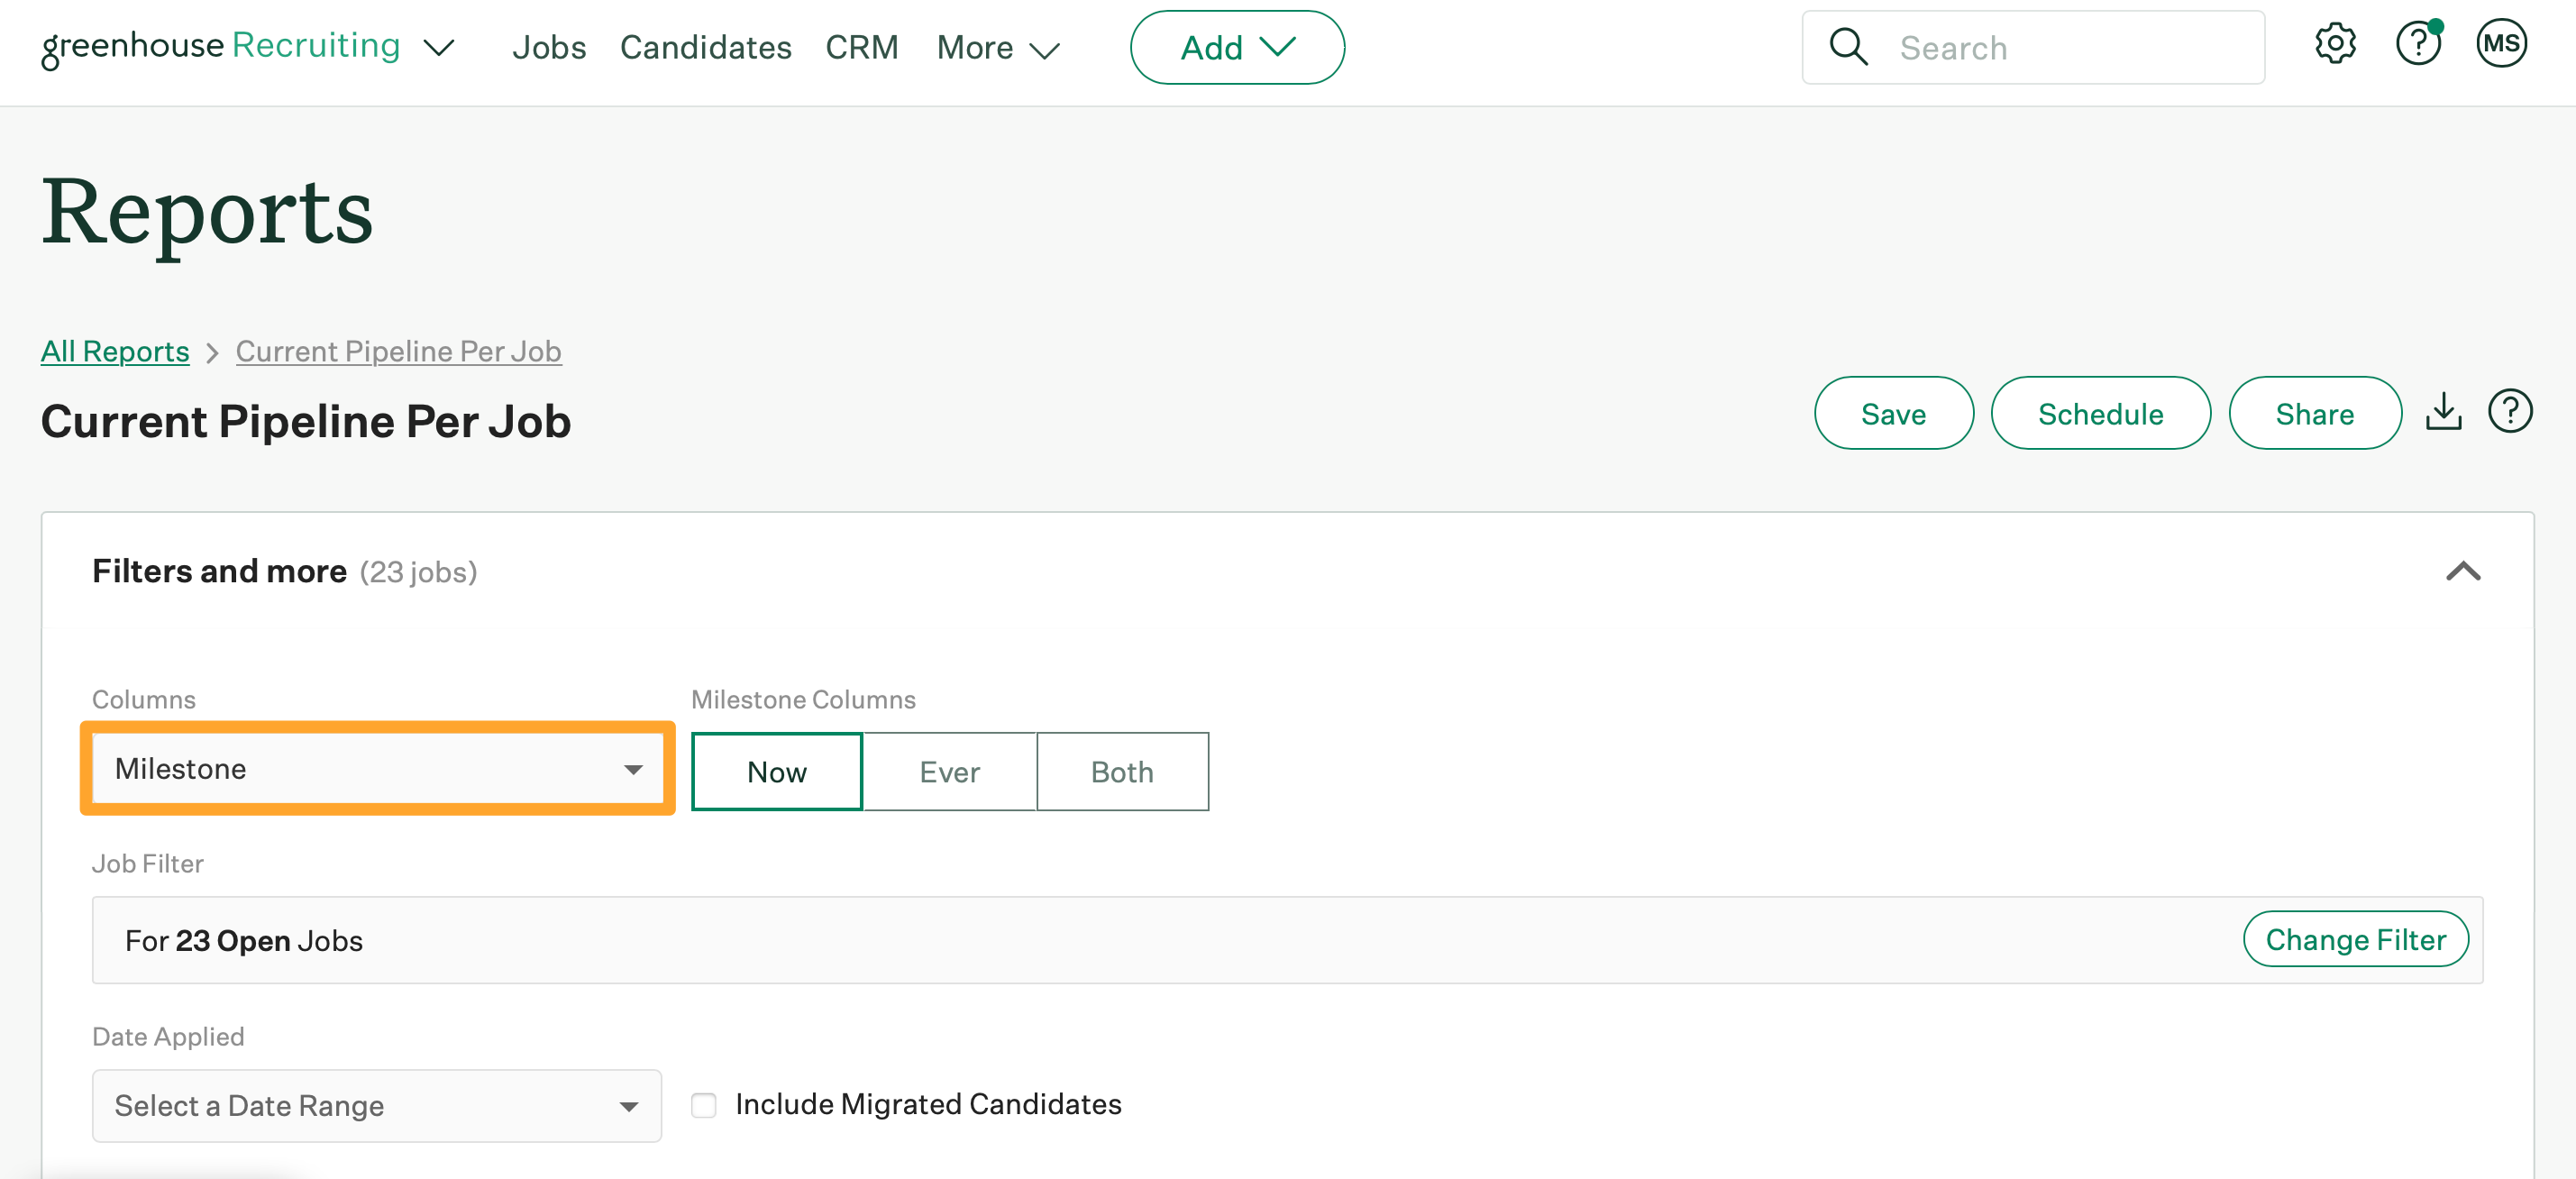The width and height of the screenshot is (2576, 1179).
Task: Check Include Migrated Candidates checkbox
Action: [x=704, y=1104]
